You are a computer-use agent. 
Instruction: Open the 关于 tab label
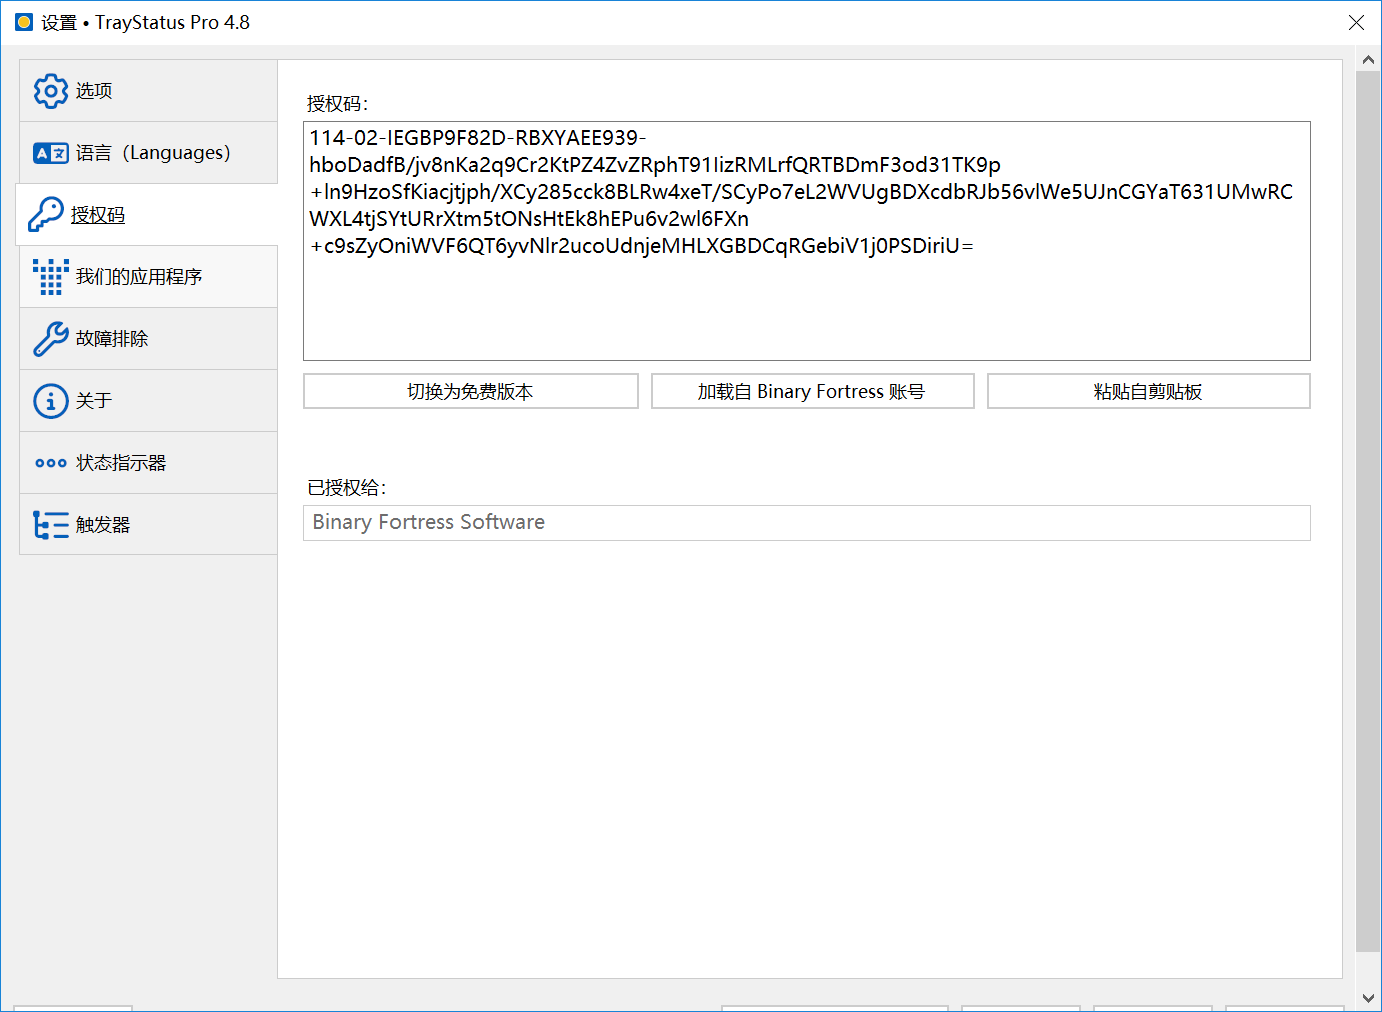[94, 401]
